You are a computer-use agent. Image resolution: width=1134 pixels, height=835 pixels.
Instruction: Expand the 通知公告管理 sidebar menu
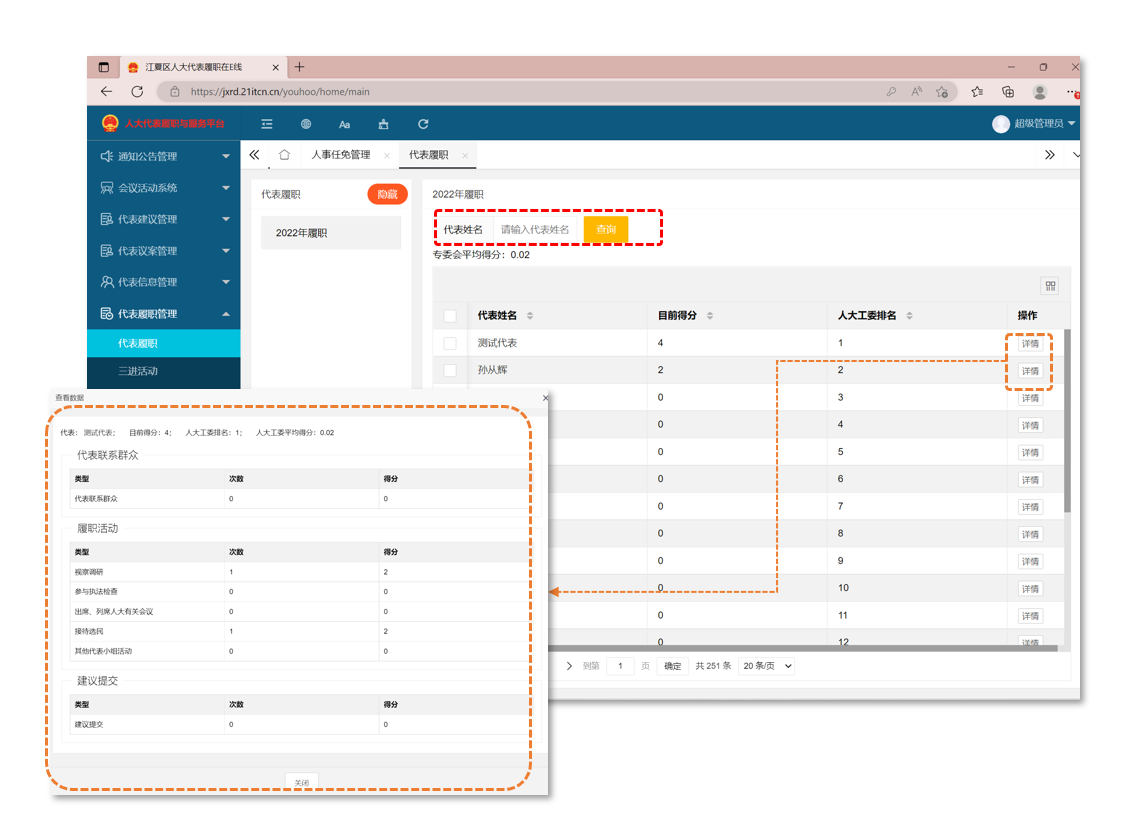[164, 156]
